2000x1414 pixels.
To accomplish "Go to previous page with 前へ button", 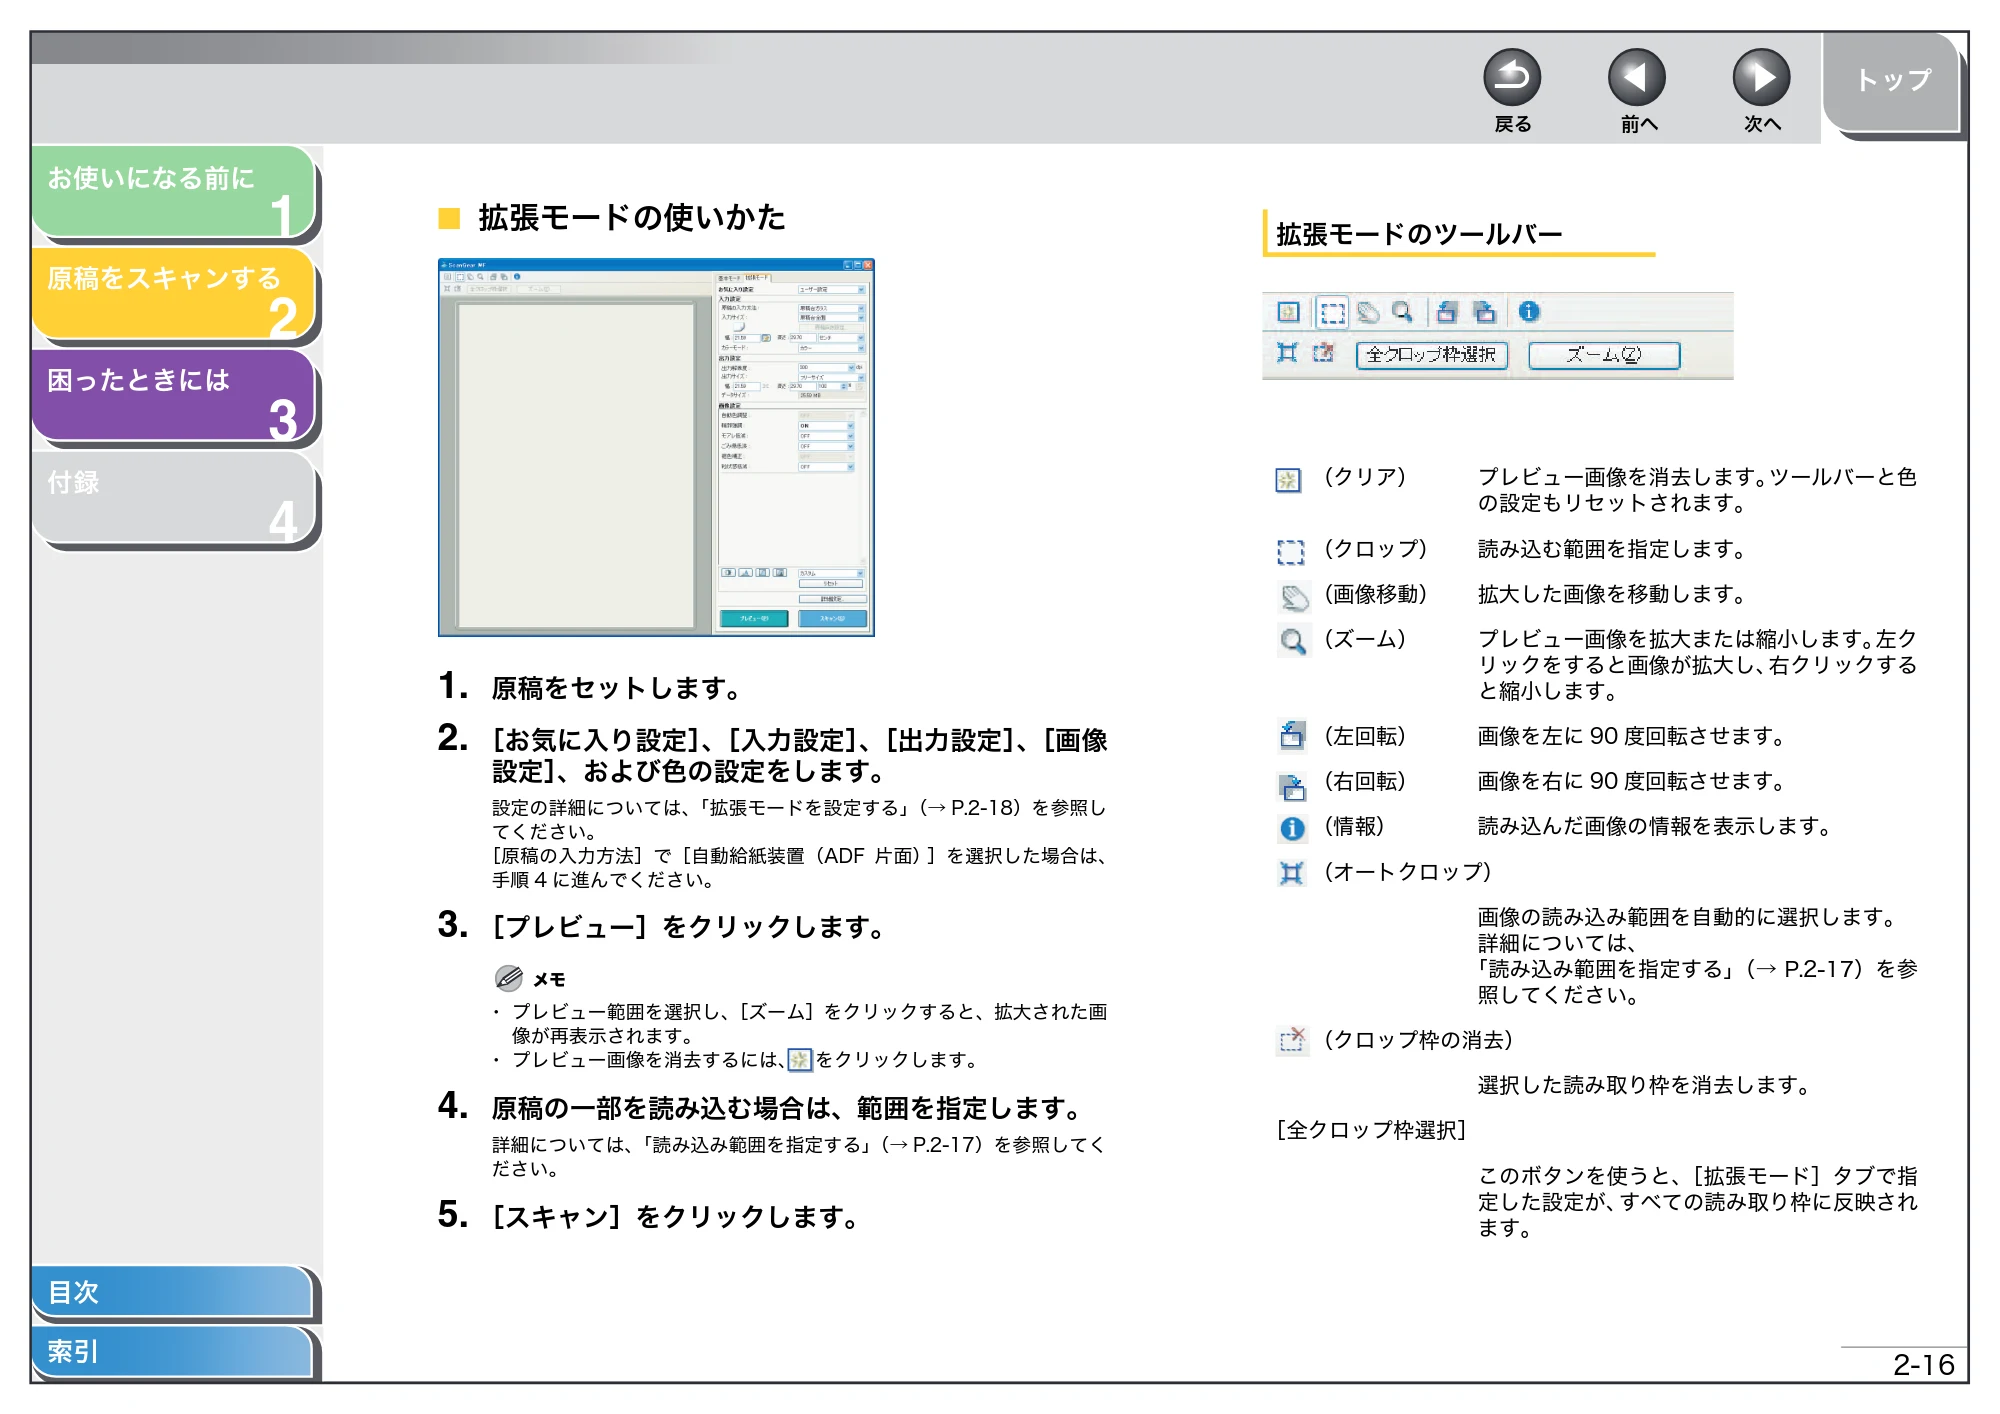I will pyautogui.click(x=1636, y=78).
